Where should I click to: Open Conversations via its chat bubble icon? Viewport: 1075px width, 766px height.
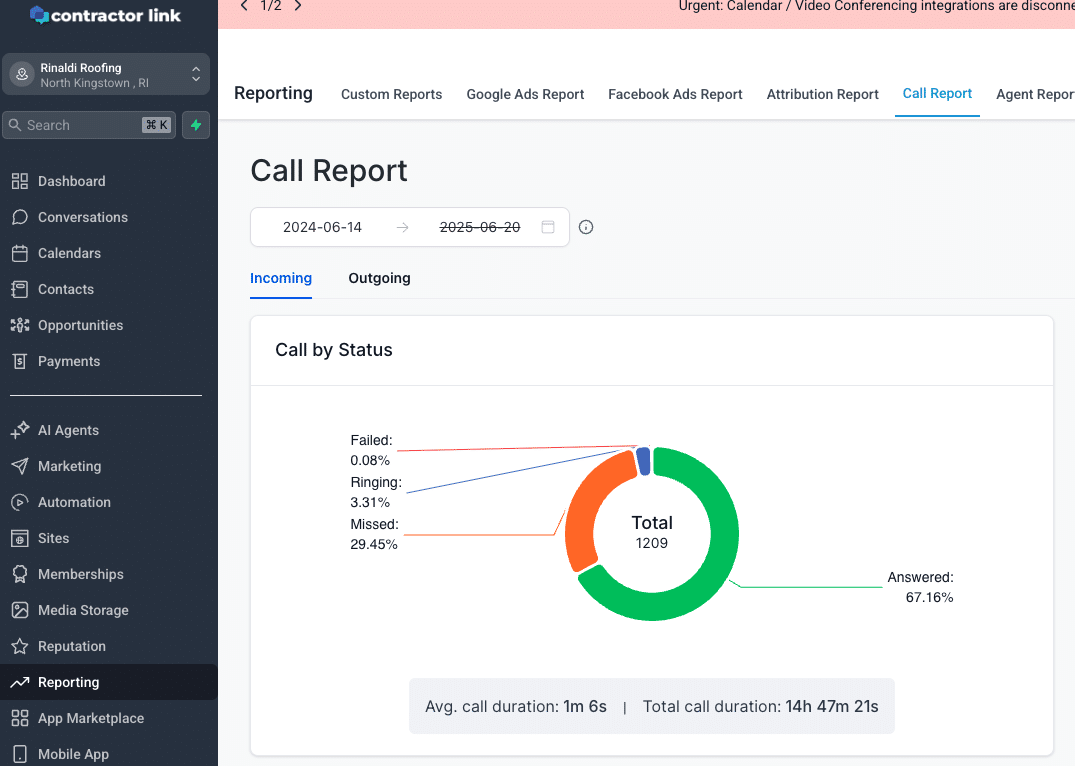[19, 217]
